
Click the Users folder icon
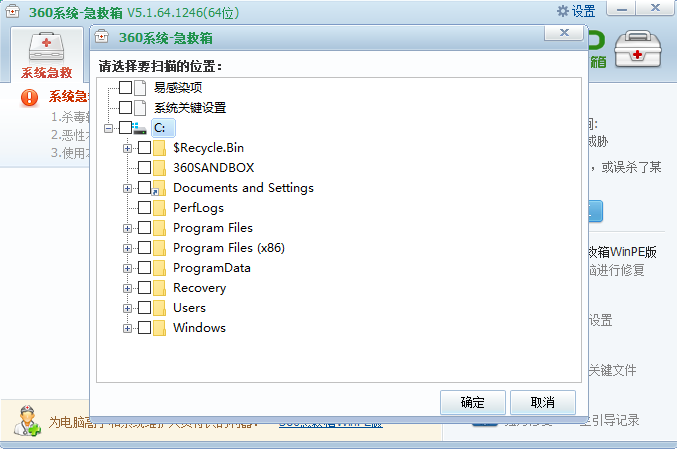[159, 307]
